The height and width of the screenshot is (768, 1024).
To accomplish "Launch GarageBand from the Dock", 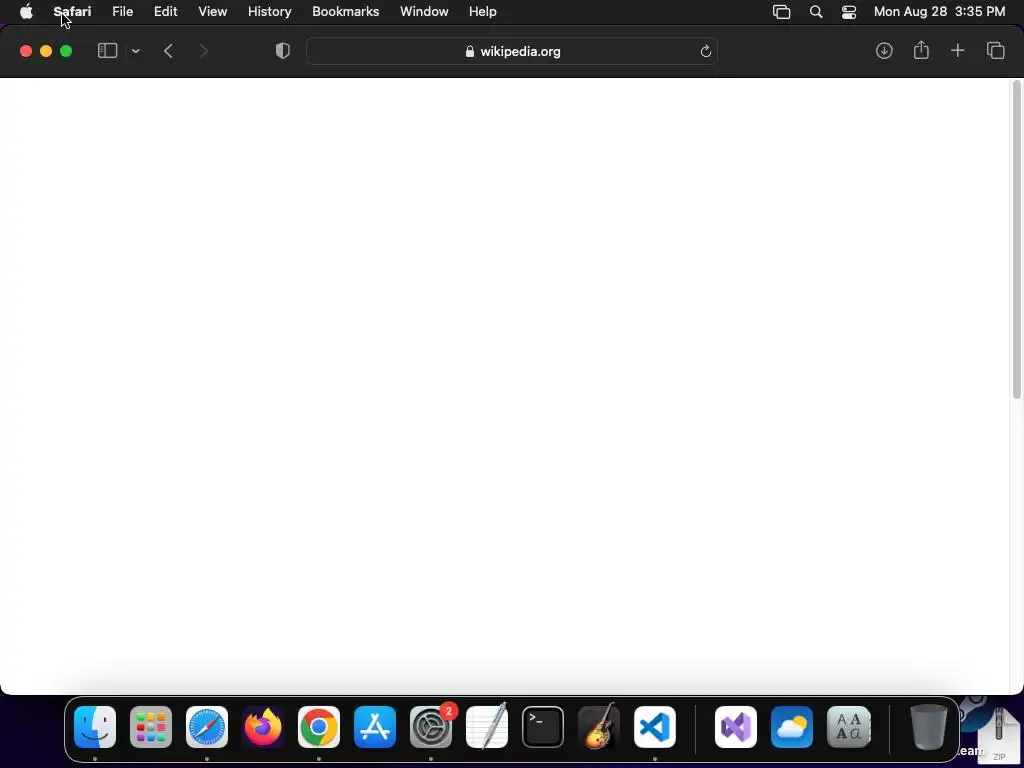I will click(x=599, y=726).
